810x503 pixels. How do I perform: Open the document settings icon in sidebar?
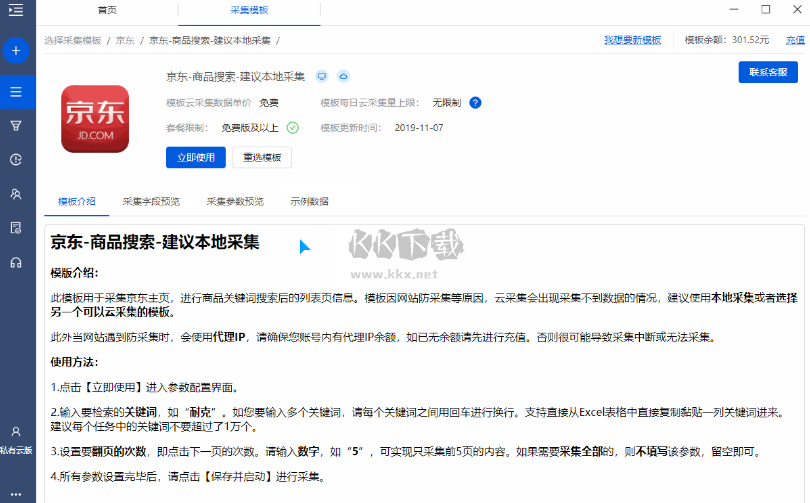[x=16, y=228]
